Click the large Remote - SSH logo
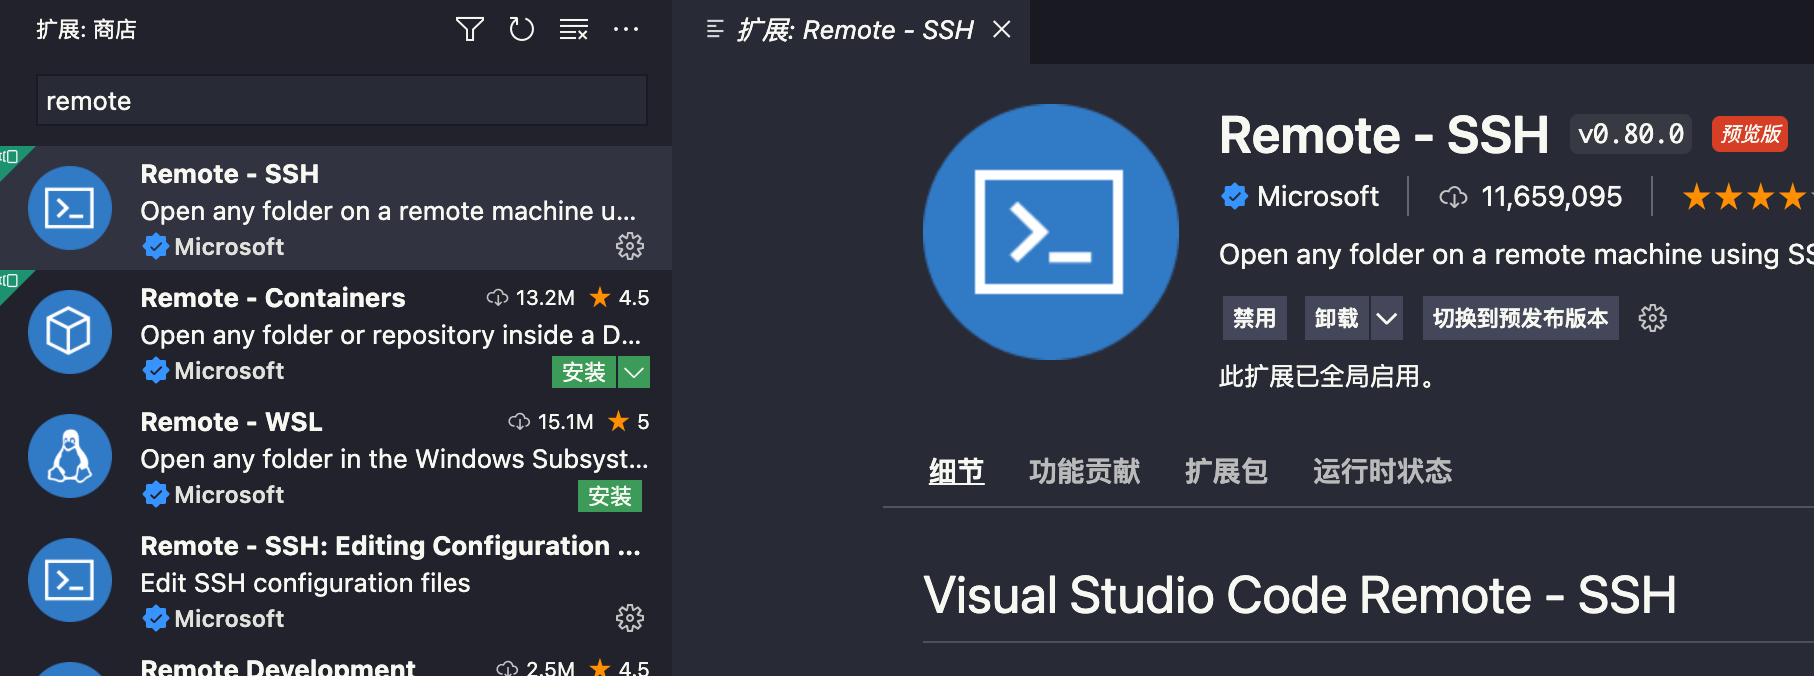 1051,232
